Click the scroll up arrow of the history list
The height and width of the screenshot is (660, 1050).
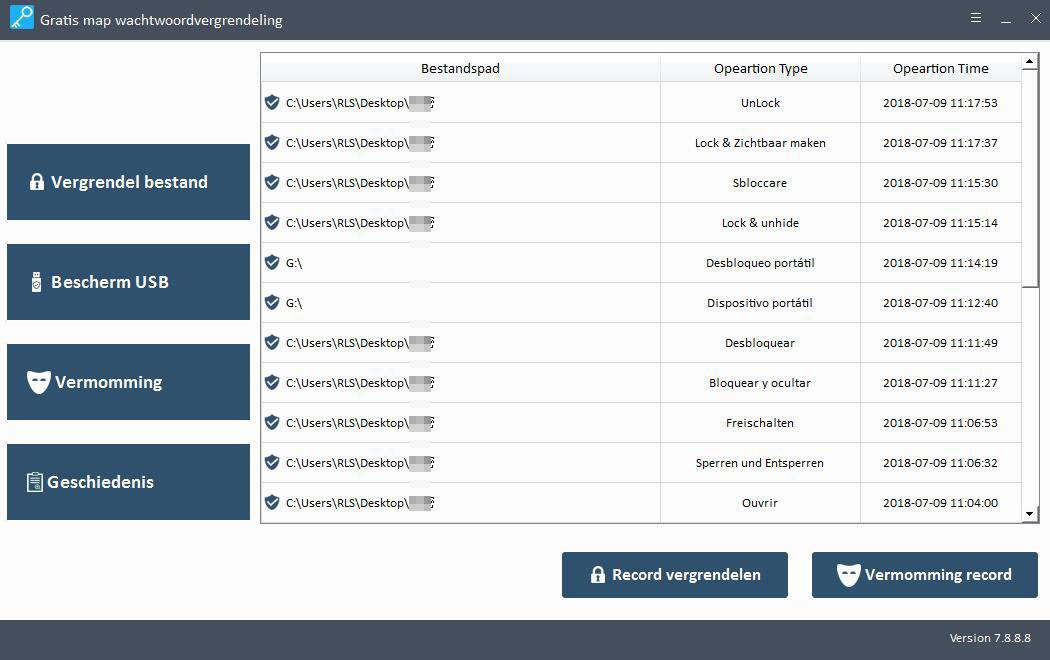pyautogui.click(x=1030, y=62)
